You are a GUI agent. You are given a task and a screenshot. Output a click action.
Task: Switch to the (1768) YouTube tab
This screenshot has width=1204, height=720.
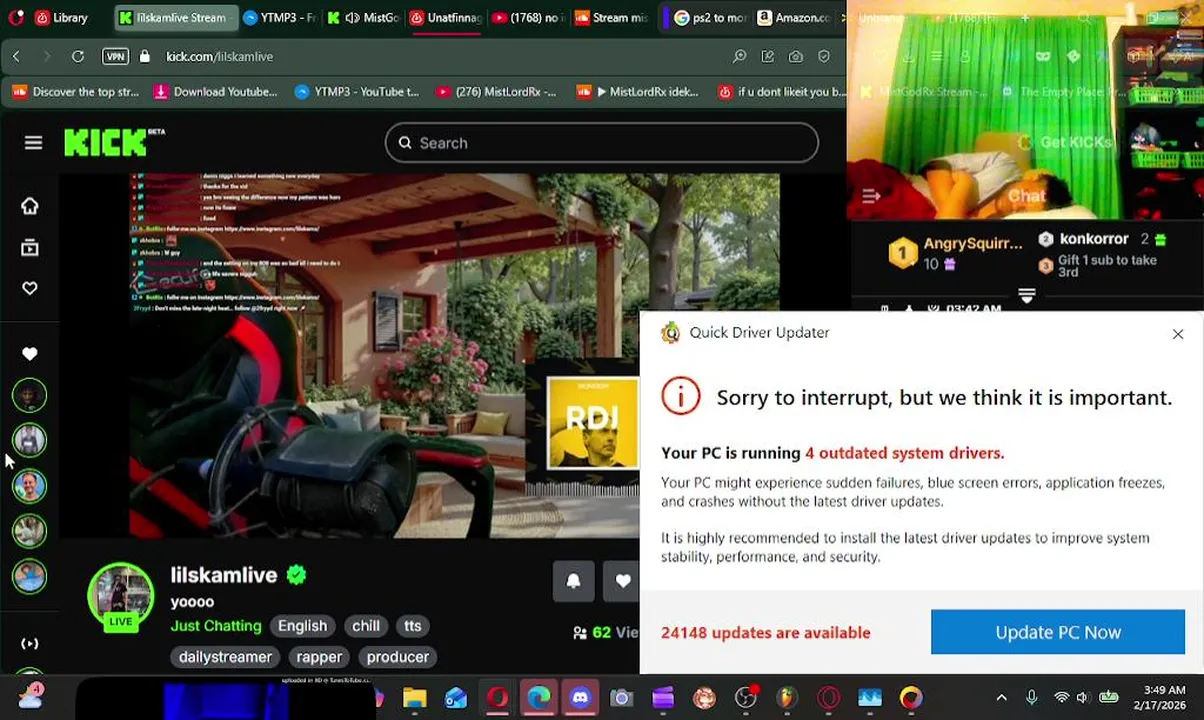530,18
